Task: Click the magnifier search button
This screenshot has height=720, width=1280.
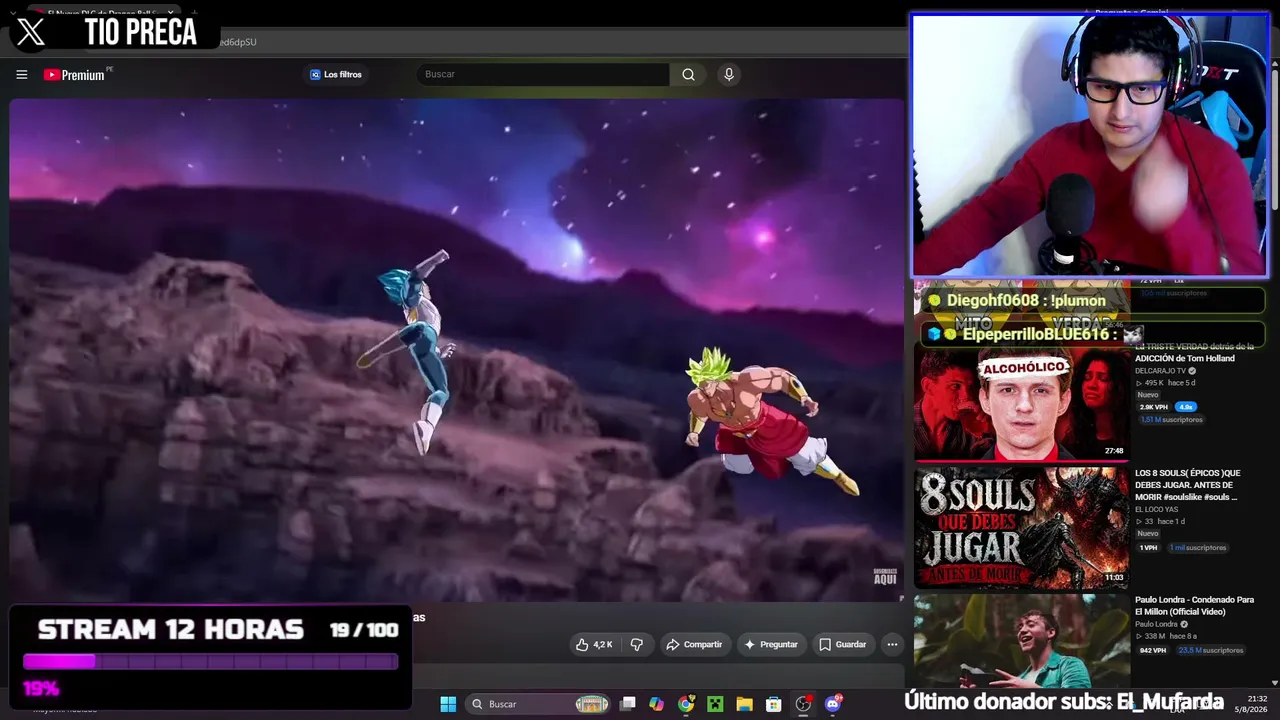Action: point(688,74)
